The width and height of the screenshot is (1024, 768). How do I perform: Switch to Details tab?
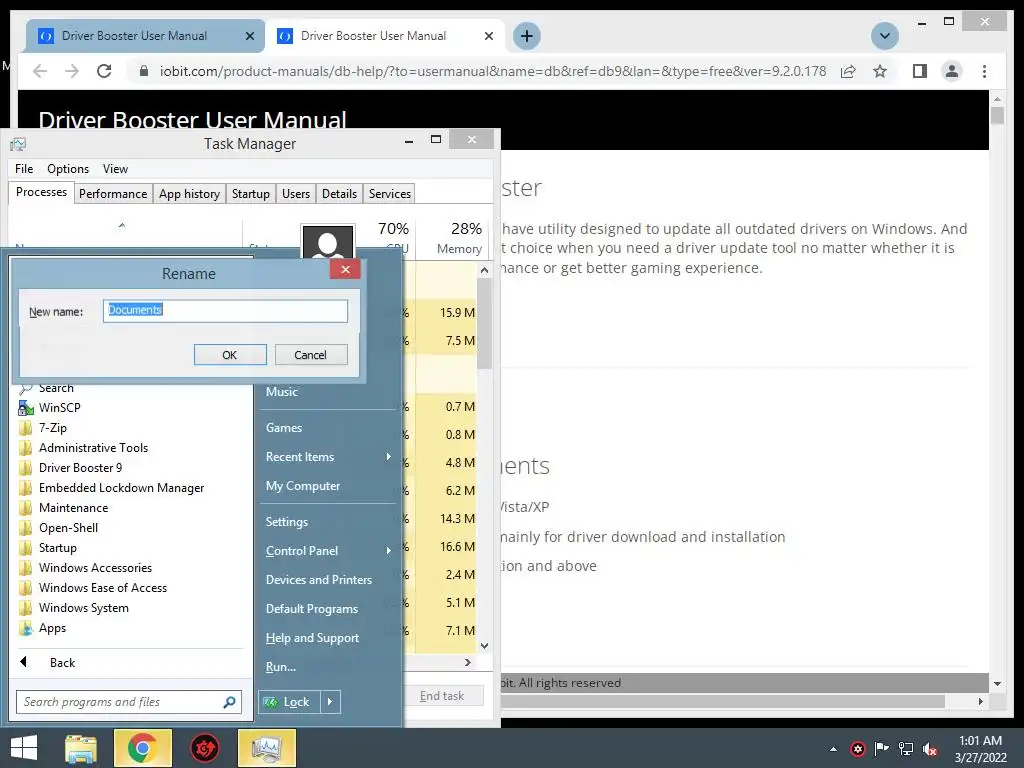tap(340, 194)
